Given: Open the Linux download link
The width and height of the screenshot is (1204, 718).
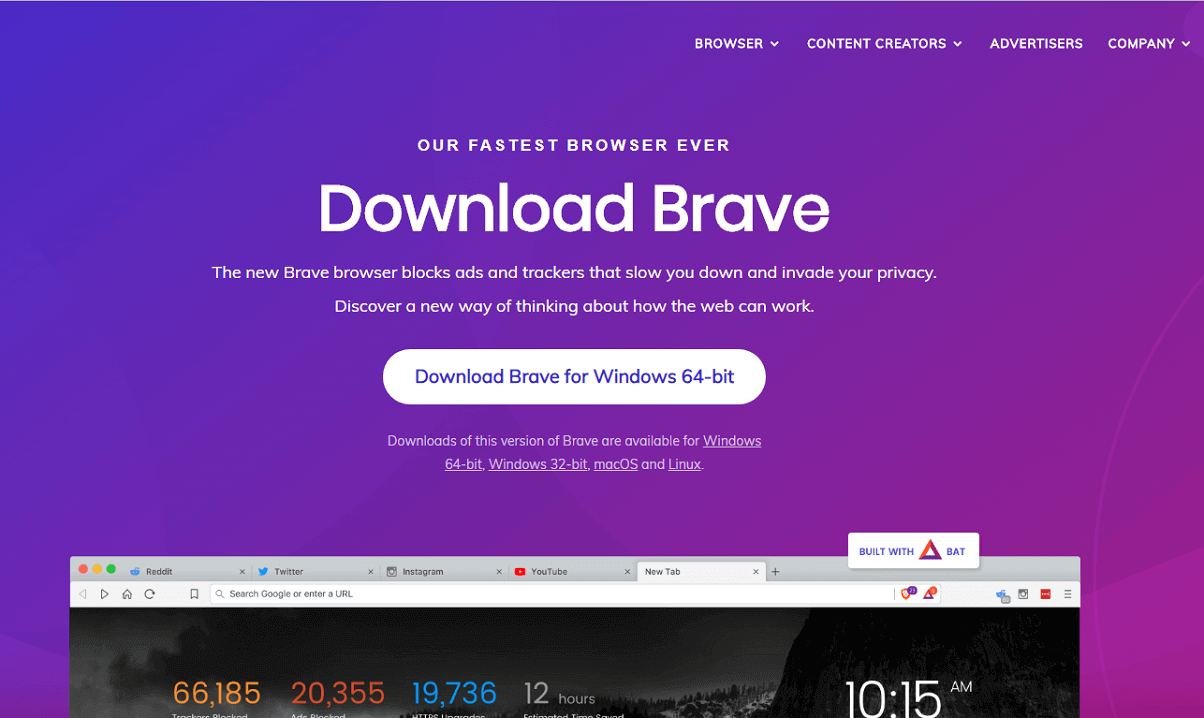Looking at the screenshot, I should (x=684, y=464).
